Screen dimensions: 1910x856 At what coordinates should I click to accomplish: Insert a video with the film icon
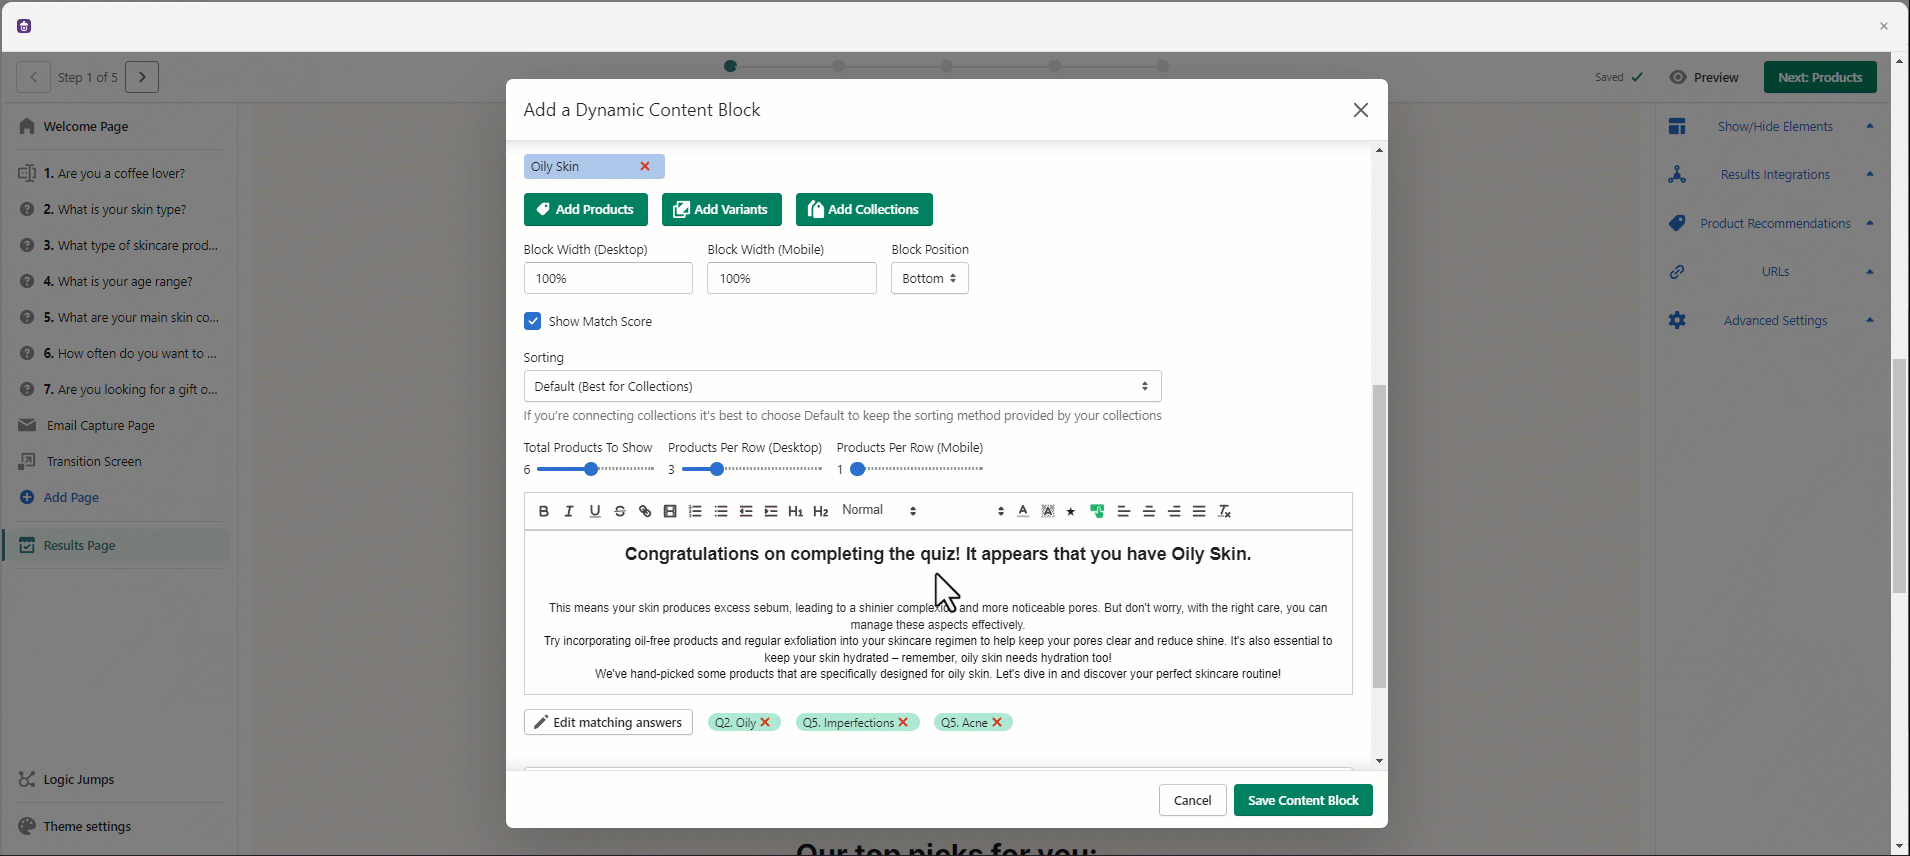coord(670,511)
